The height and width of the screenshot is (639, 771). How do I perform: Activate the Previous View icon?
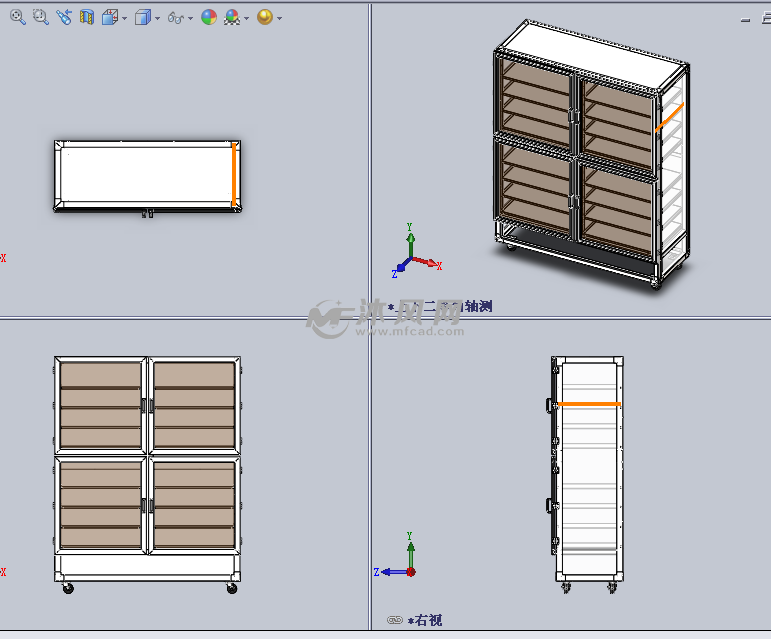pos(64,17)
